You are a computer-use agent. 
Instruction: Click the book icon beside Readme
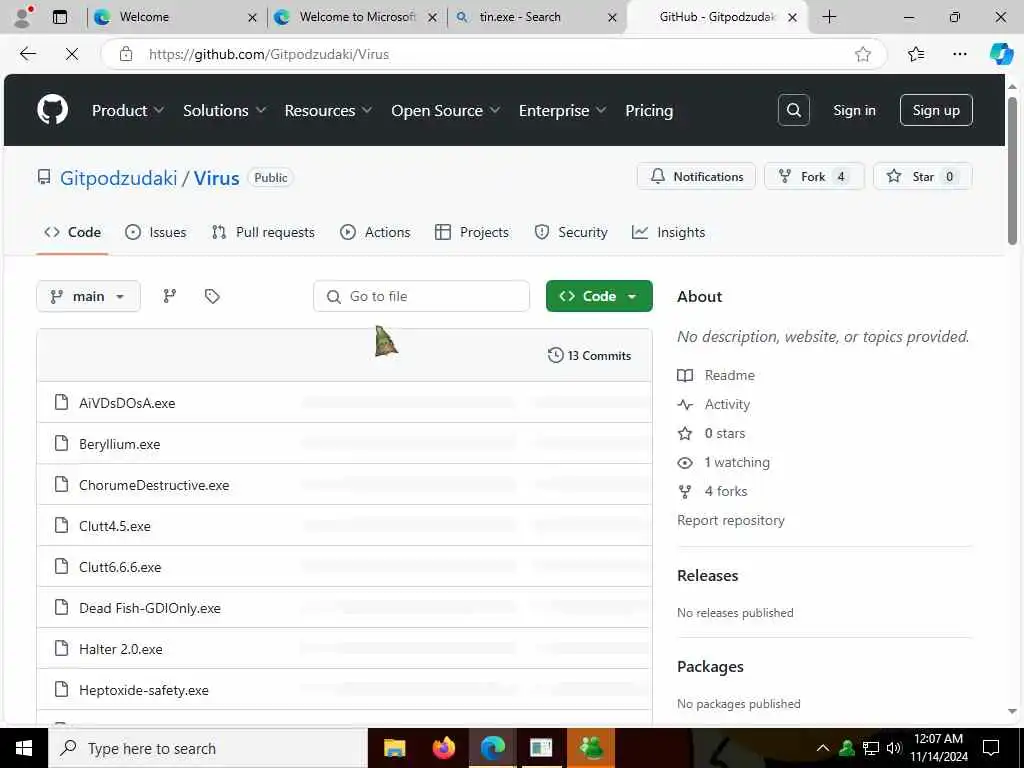click(685, 376)
